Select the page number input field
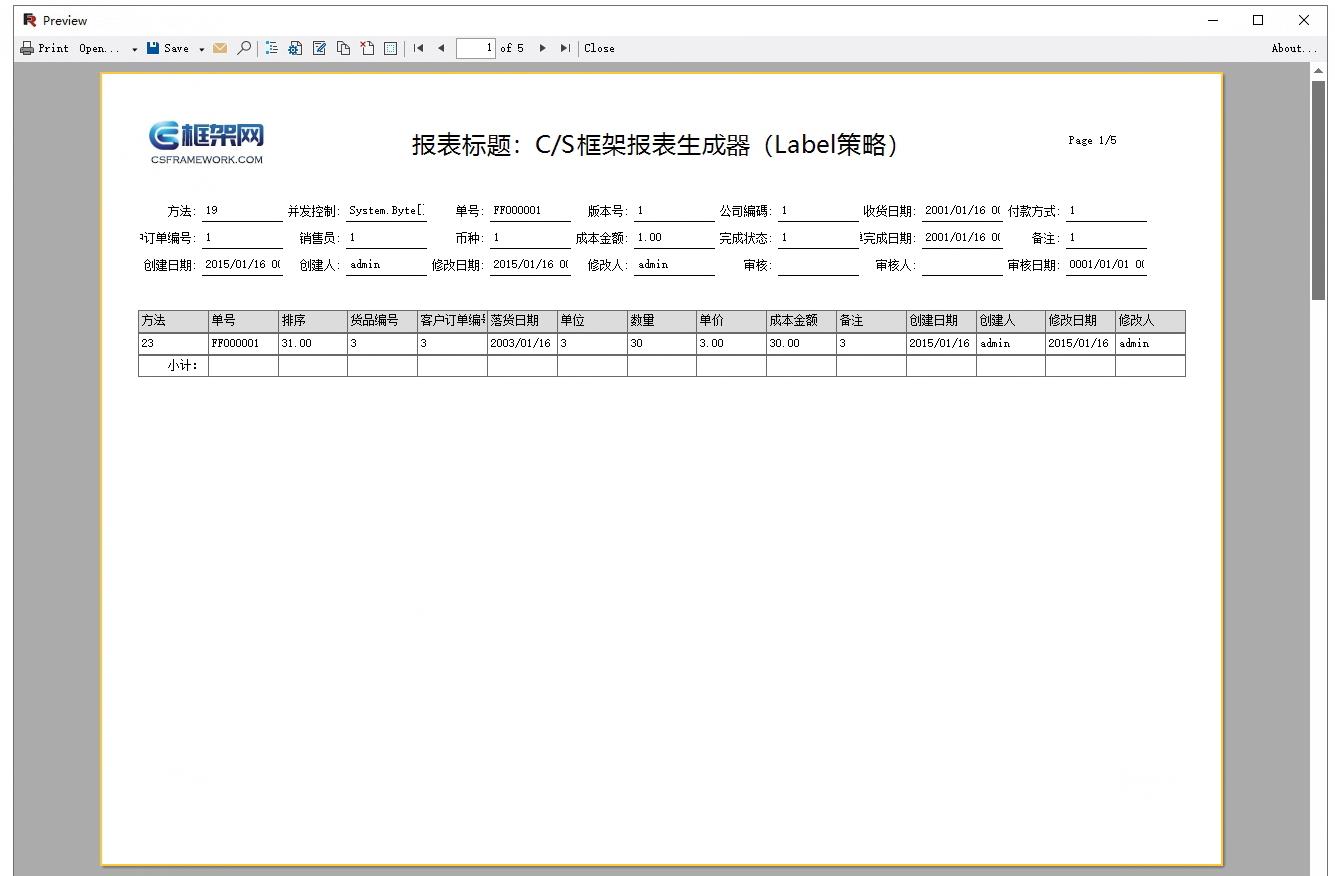The image size is (1335, 876). (476, 48)
